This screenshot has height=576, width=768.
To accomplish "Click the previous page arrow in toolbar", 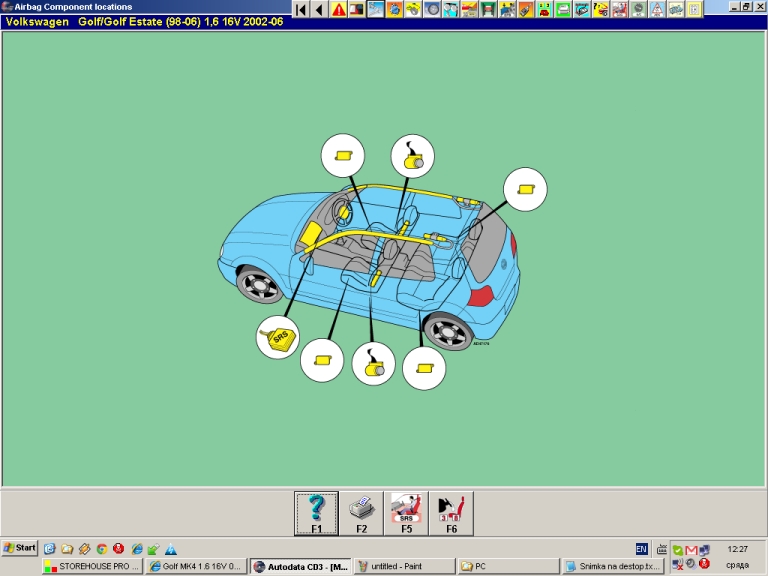I will click(x=319, y=10).
